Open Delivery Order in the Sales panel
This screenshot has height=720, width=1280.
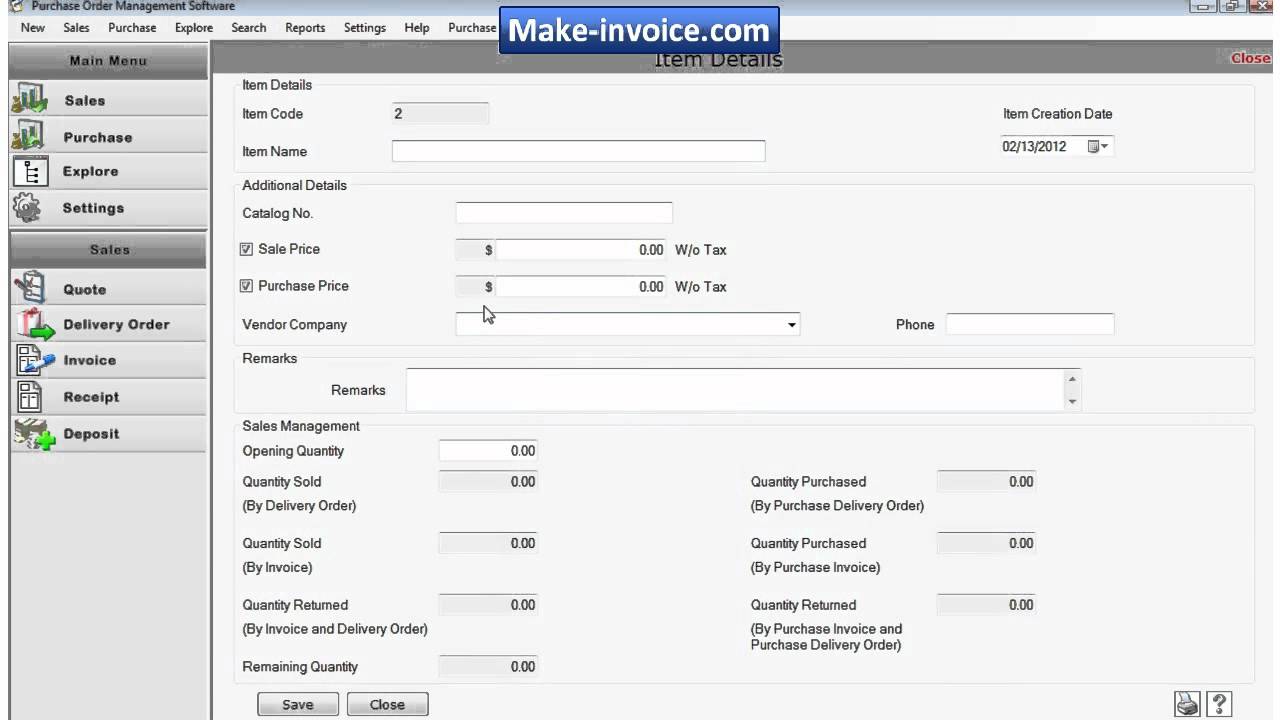tap(108, 324)
